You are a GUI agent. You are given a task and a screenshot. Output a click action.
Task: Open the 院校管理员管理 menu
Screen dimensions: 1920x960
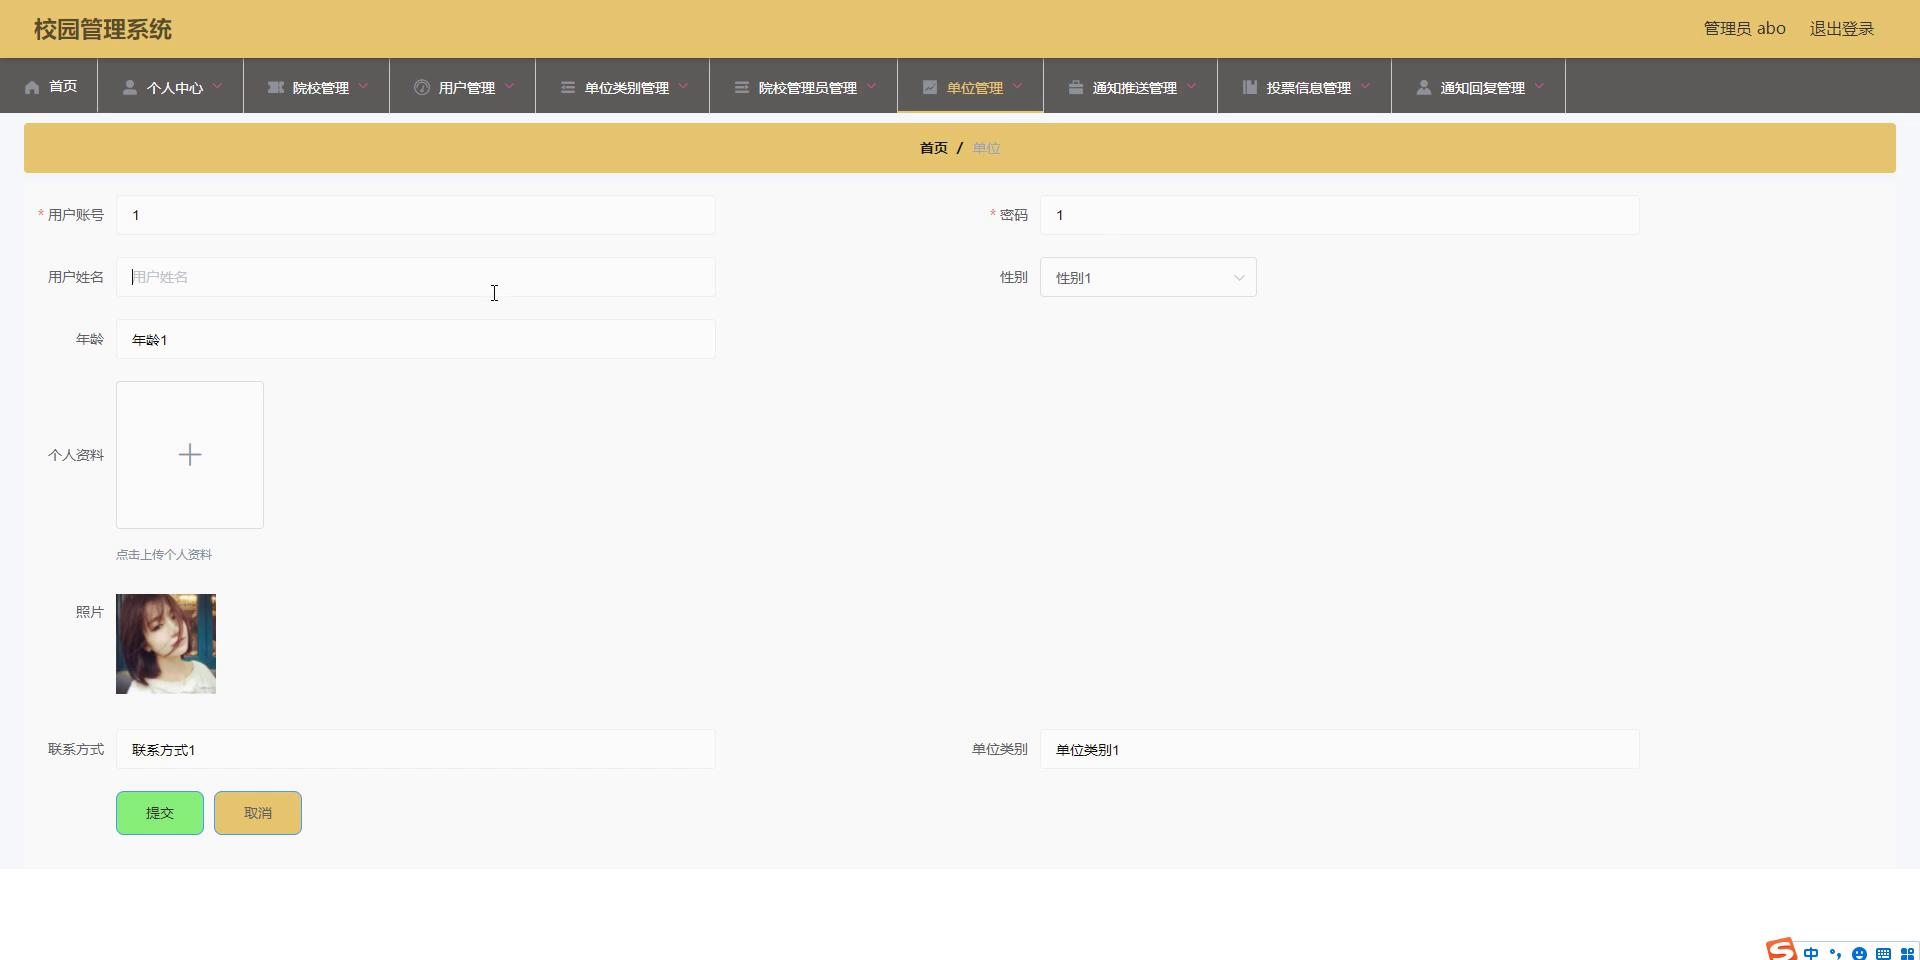pyautogui.click(x=806, y=88)
